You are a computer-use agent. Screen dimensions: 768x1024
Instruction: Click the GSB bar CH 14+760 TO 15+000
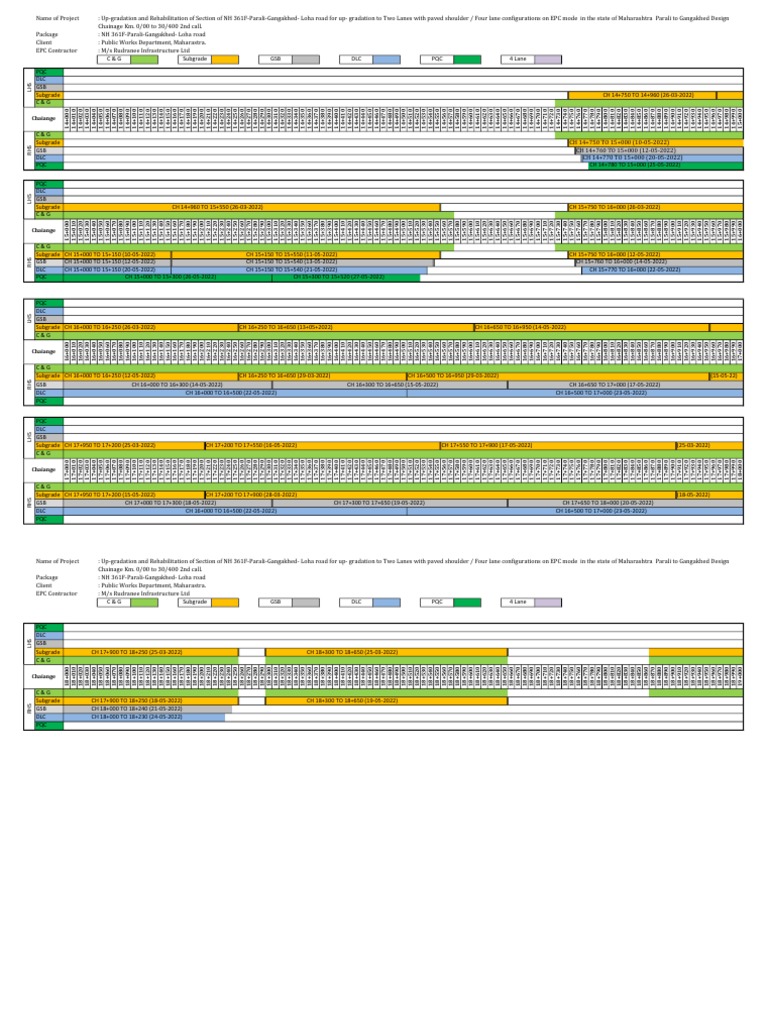[x=659, y=150]
